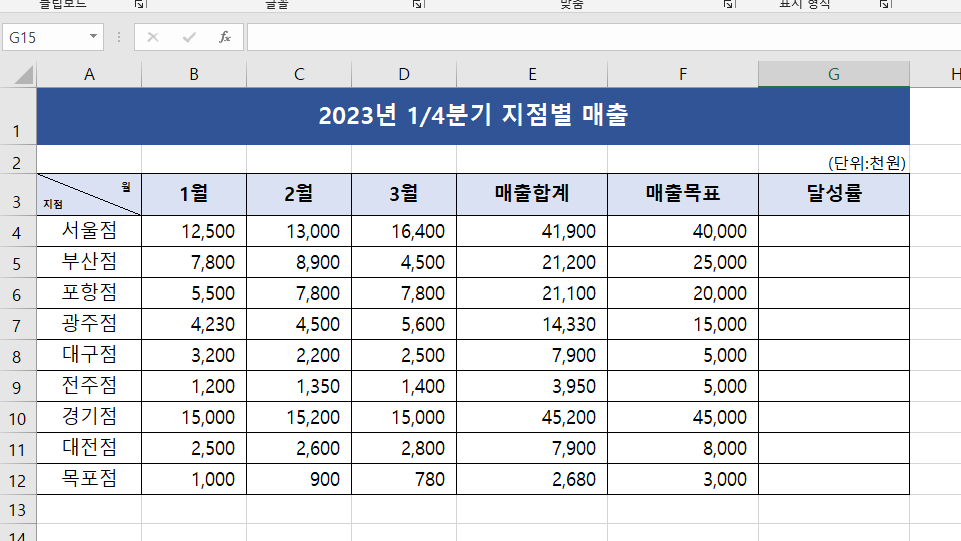Open number format group dialog launcher
The image size is (961, 541).
[885, 4]
